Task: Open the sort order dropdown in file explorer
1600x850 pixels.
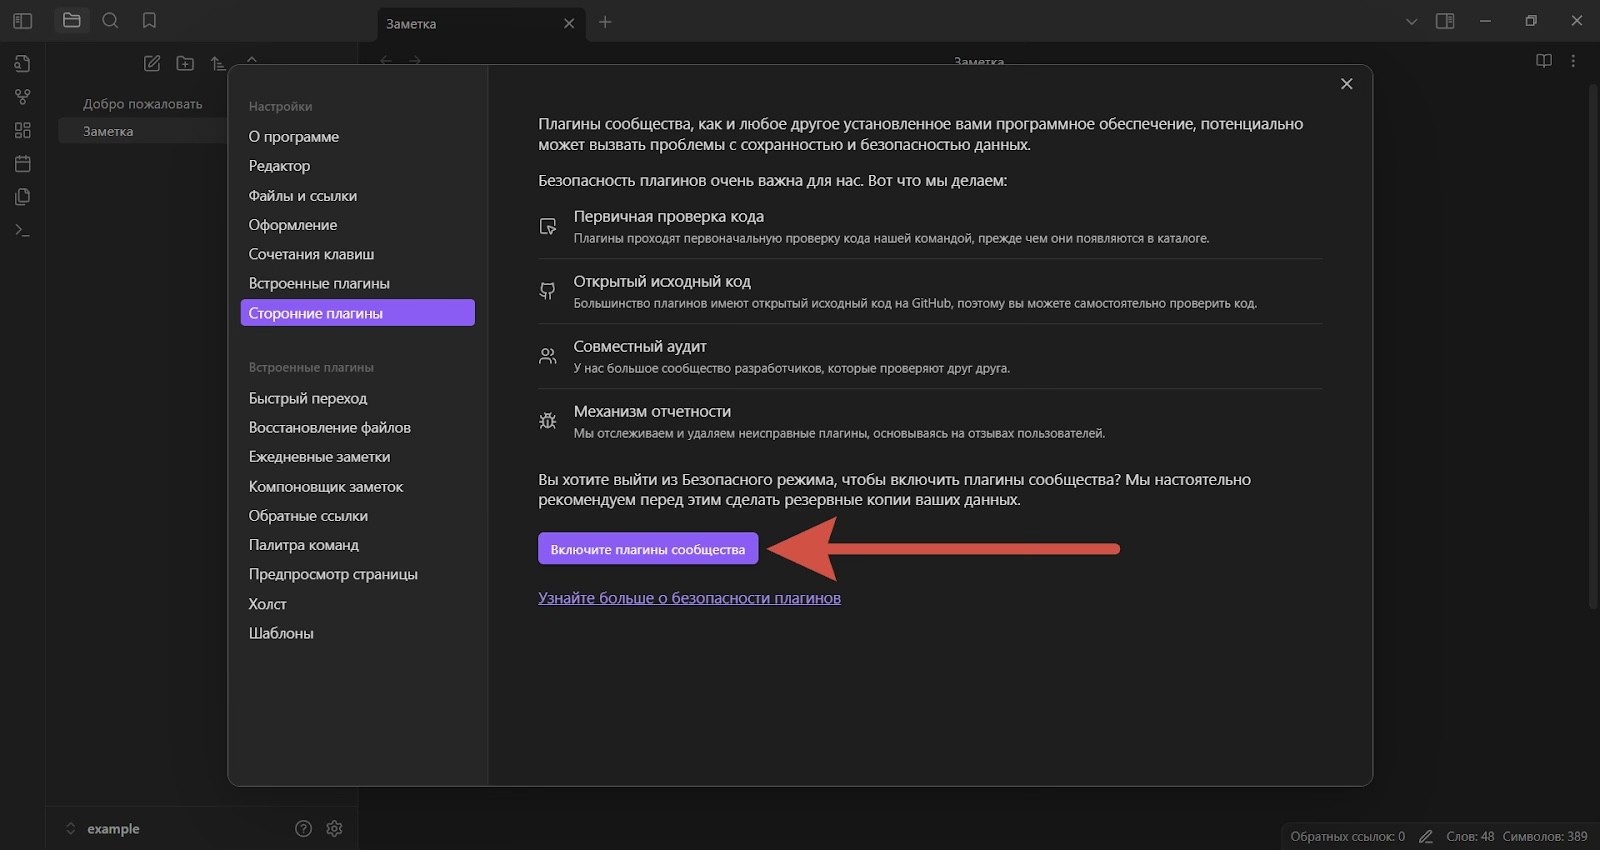Action: pyautogui.click(x=218, y=63)
